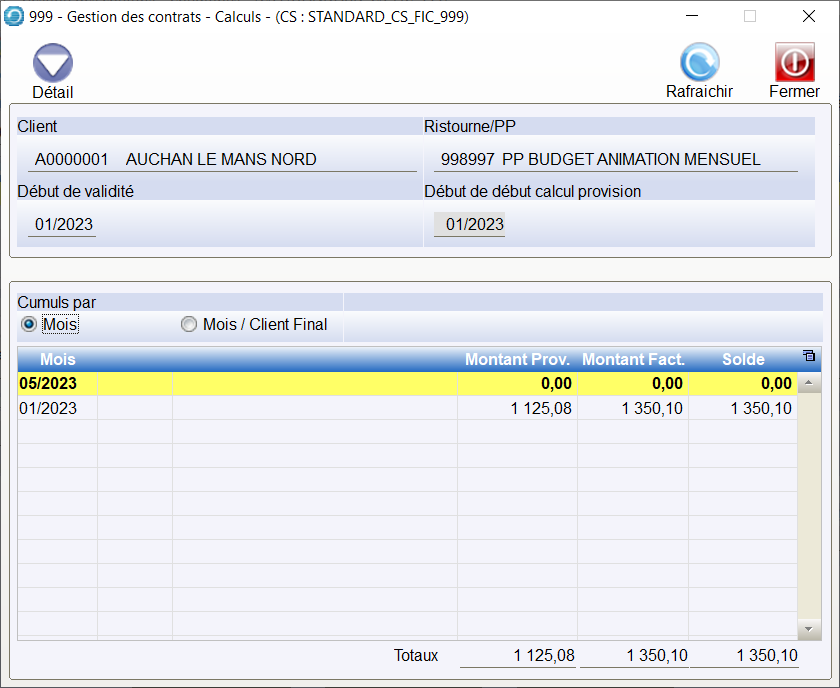Sort by the Mois column header
840x688 pixels.
[58, 359]
